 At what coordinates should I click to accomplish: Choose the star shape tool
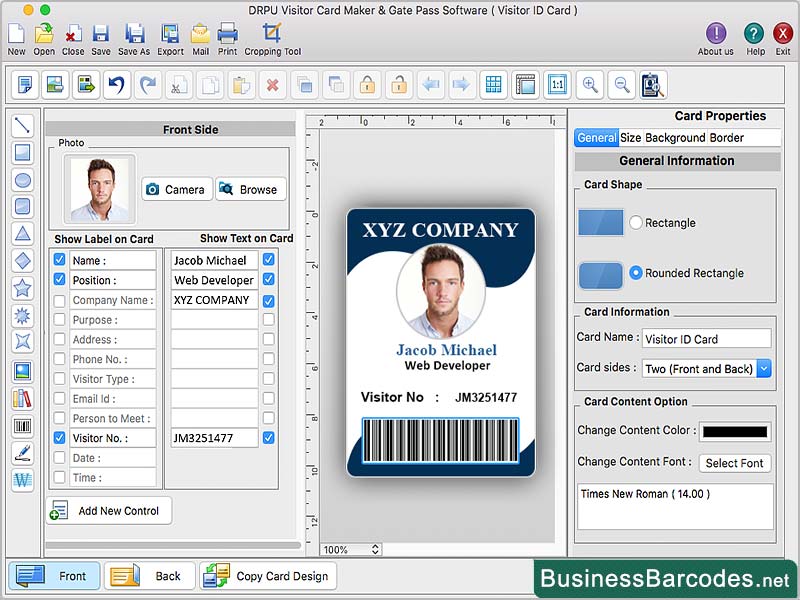pos(22,289)
